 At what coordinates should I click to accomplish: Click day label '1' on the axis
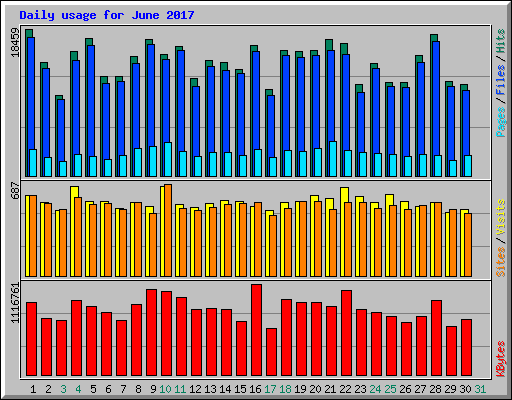tap(33, 389)
